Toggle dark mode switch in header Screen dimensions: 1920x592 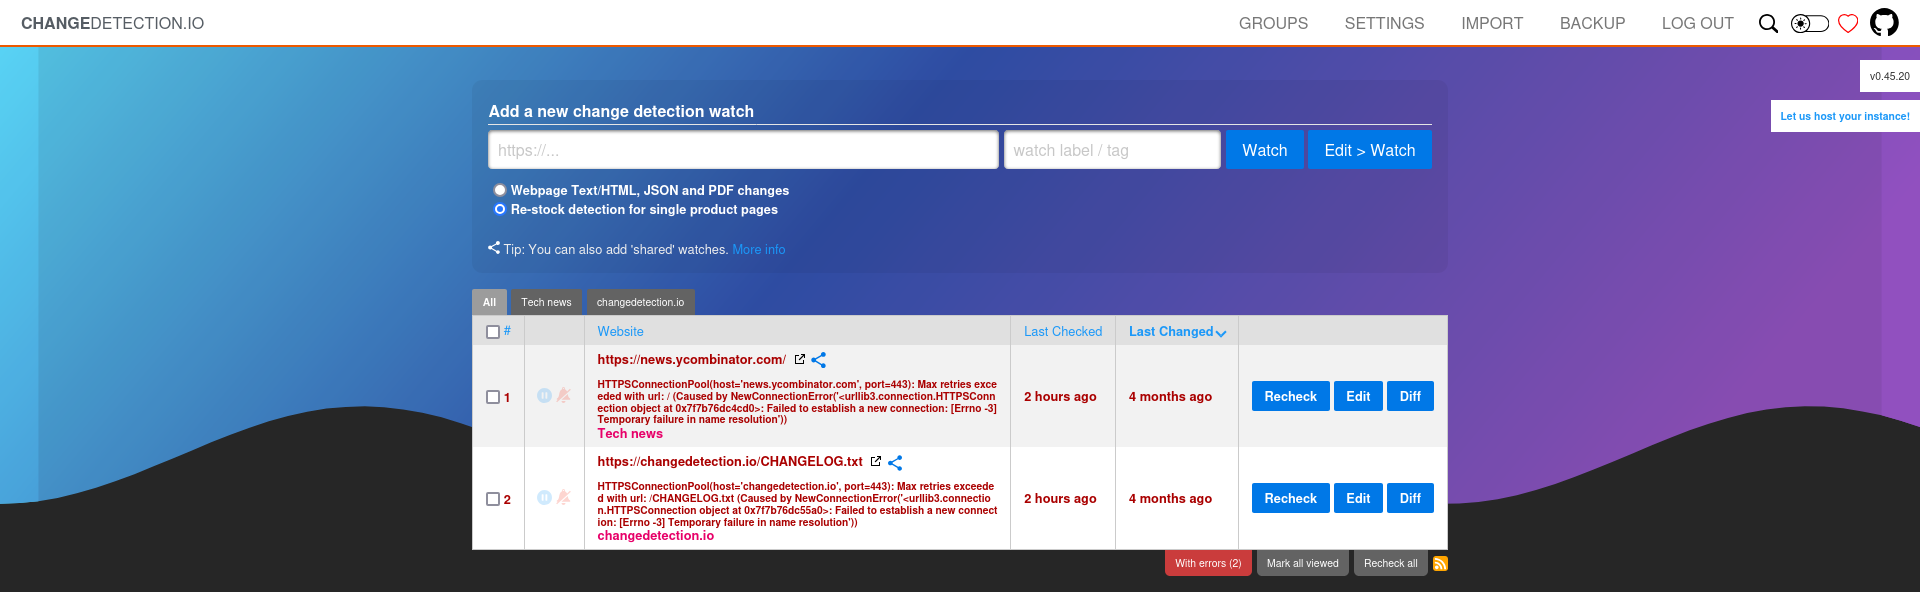pyautogui.click(x=1809, y=23)
